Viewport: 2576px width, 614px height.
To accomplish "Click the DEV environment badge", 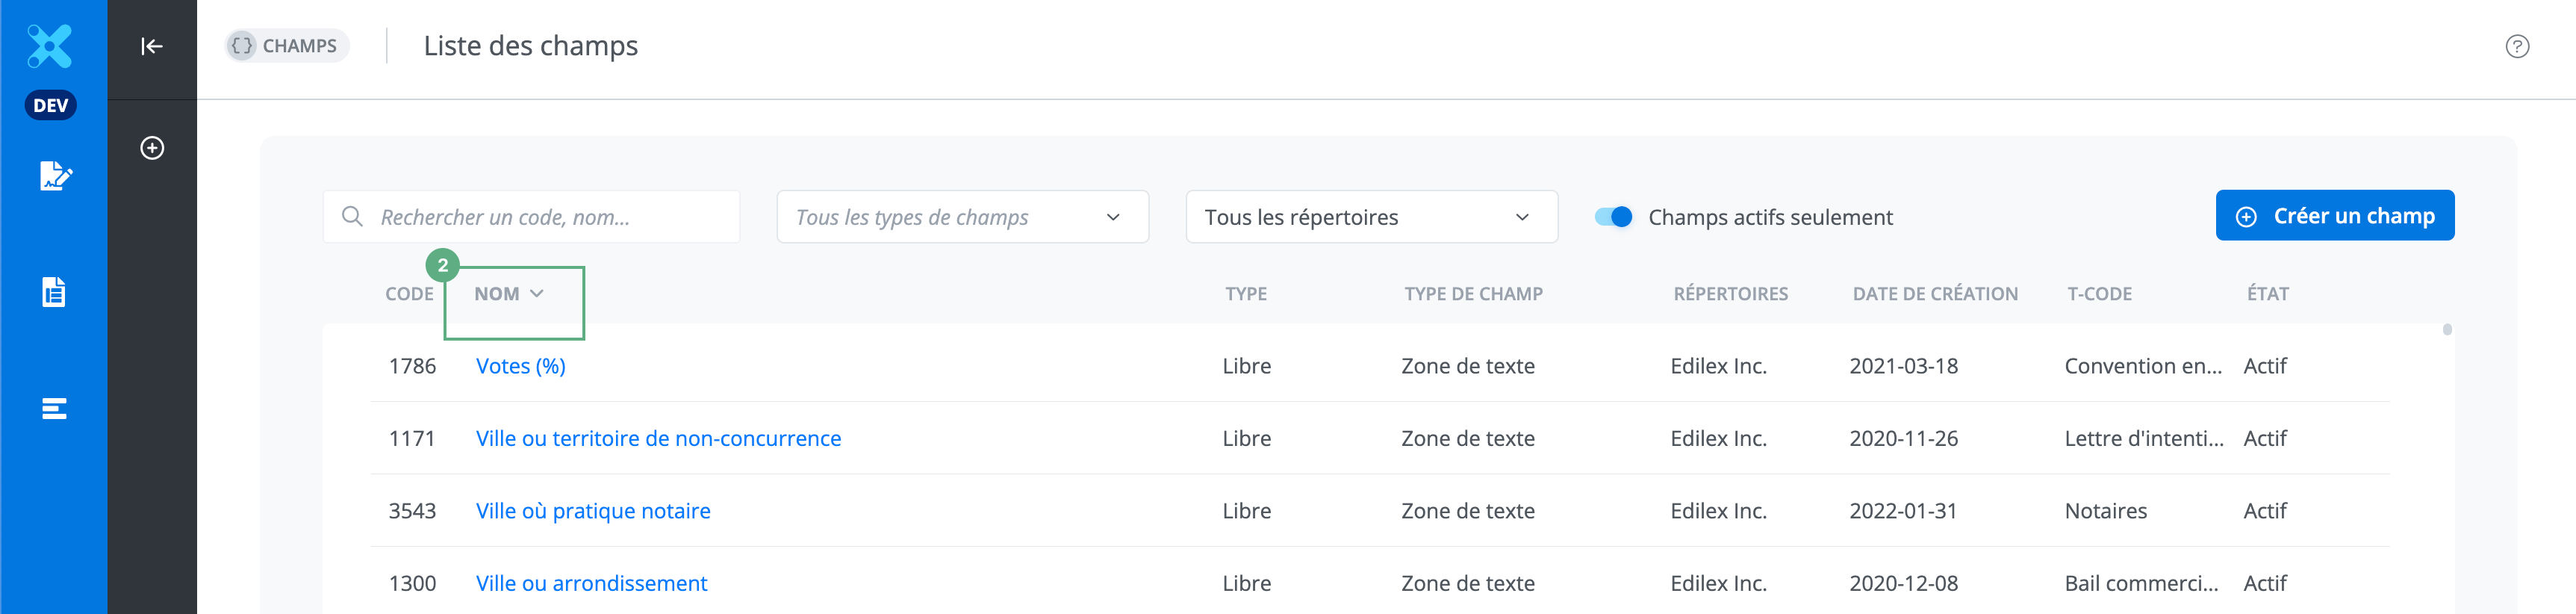I will [51, 105].
